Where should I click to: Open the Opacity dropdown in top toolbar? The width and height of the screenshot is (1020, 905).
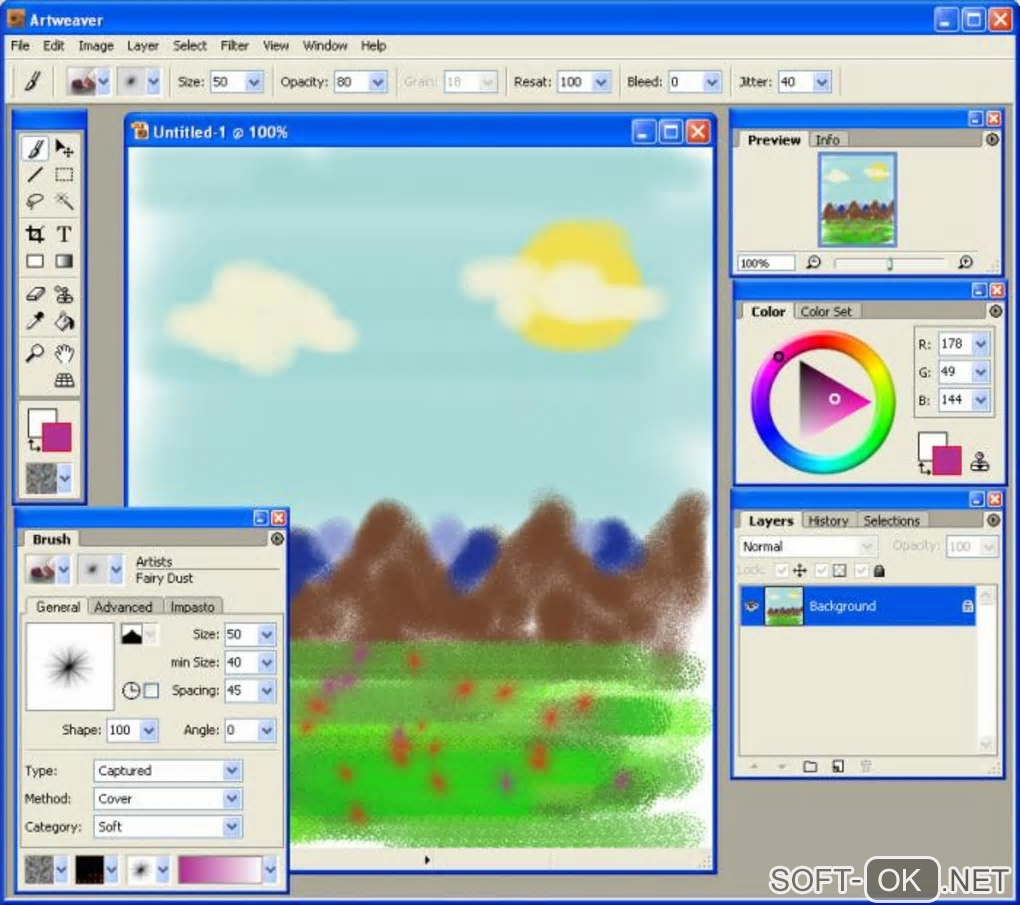pyautogui.click(x=377, y=82)
